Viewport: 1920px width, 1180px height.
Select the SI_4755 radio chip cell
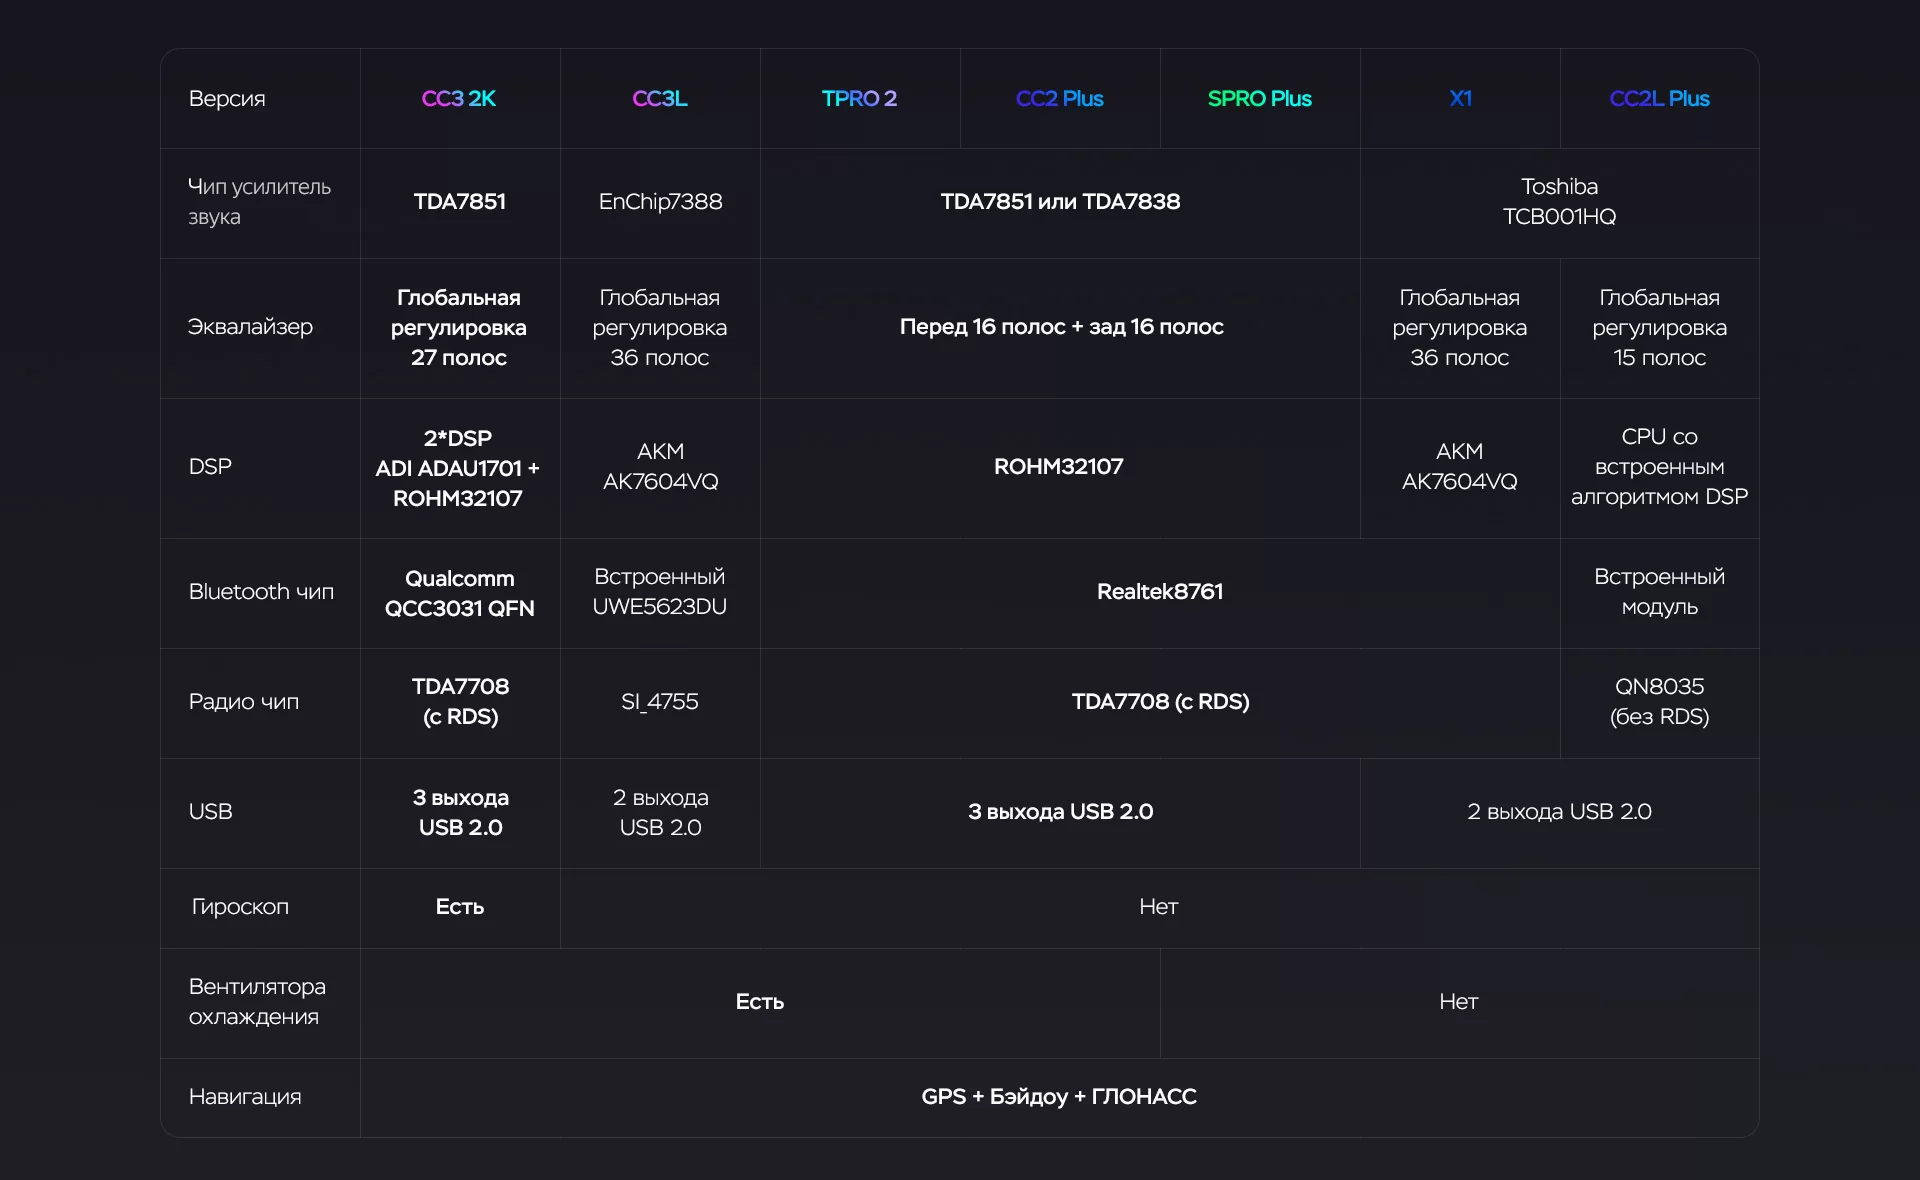tap(660, 702)
